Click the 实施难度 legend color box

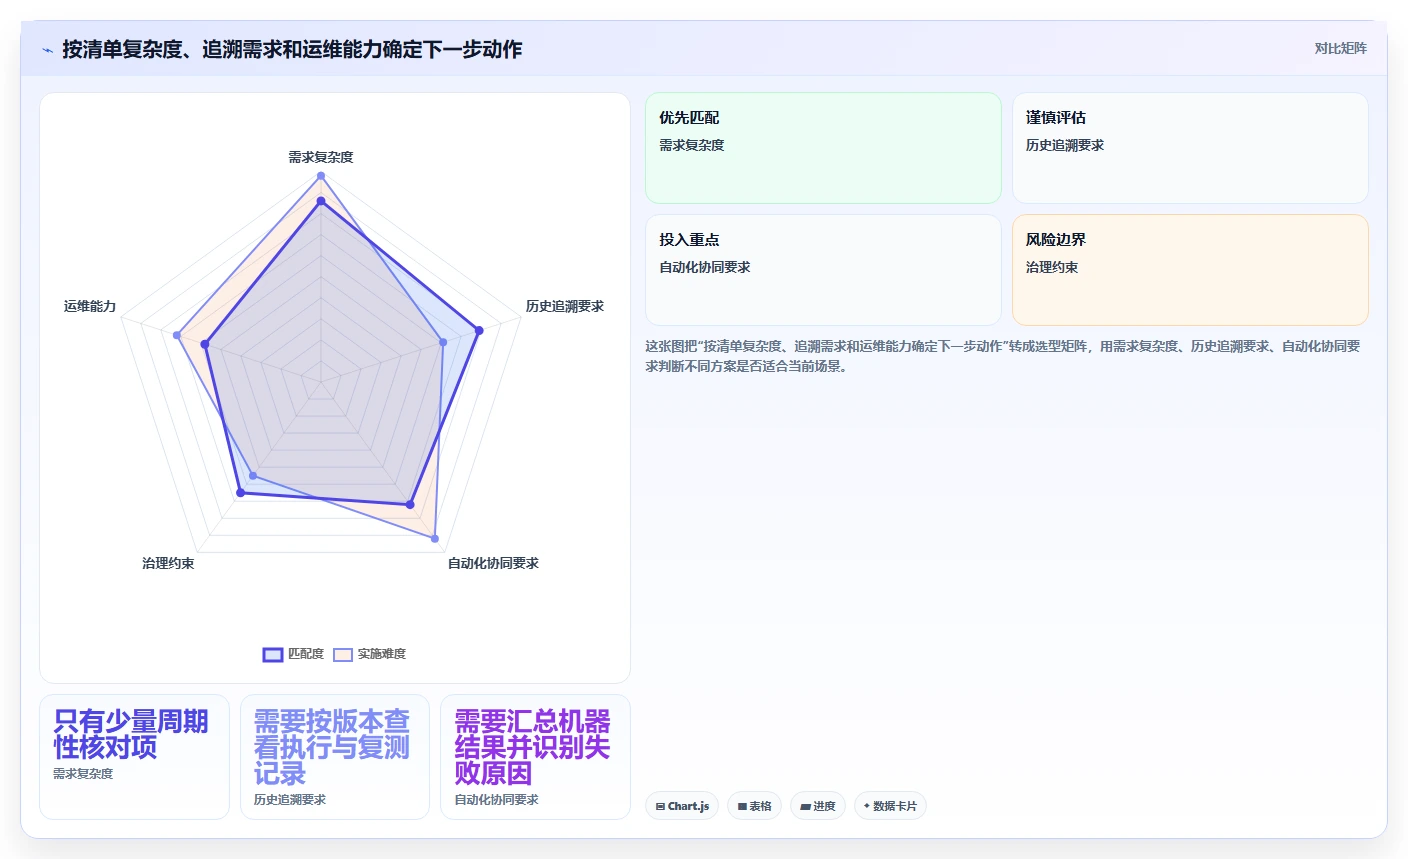(343, 654)
